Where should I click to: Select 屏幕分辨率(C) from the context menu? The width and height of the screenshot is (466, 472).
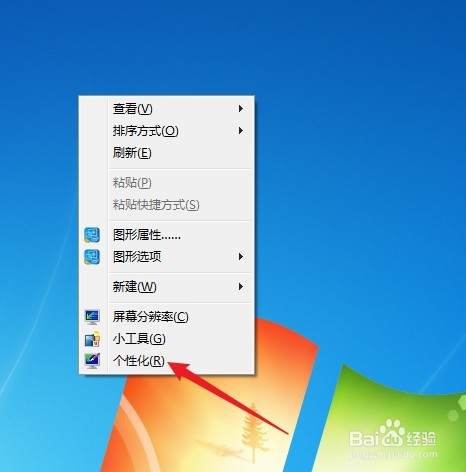pyautogui.click(x=167, y=316)
